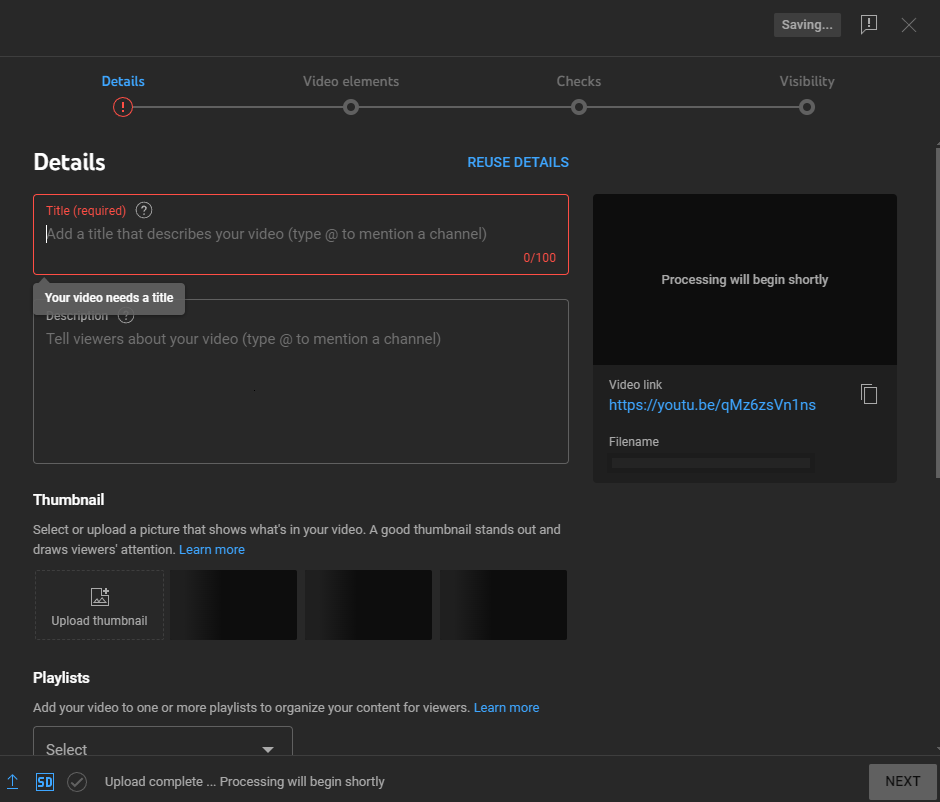Select the third auto-generated thumbnail
The width and height of the screenshot is (940, 802).
click(503, 605)
